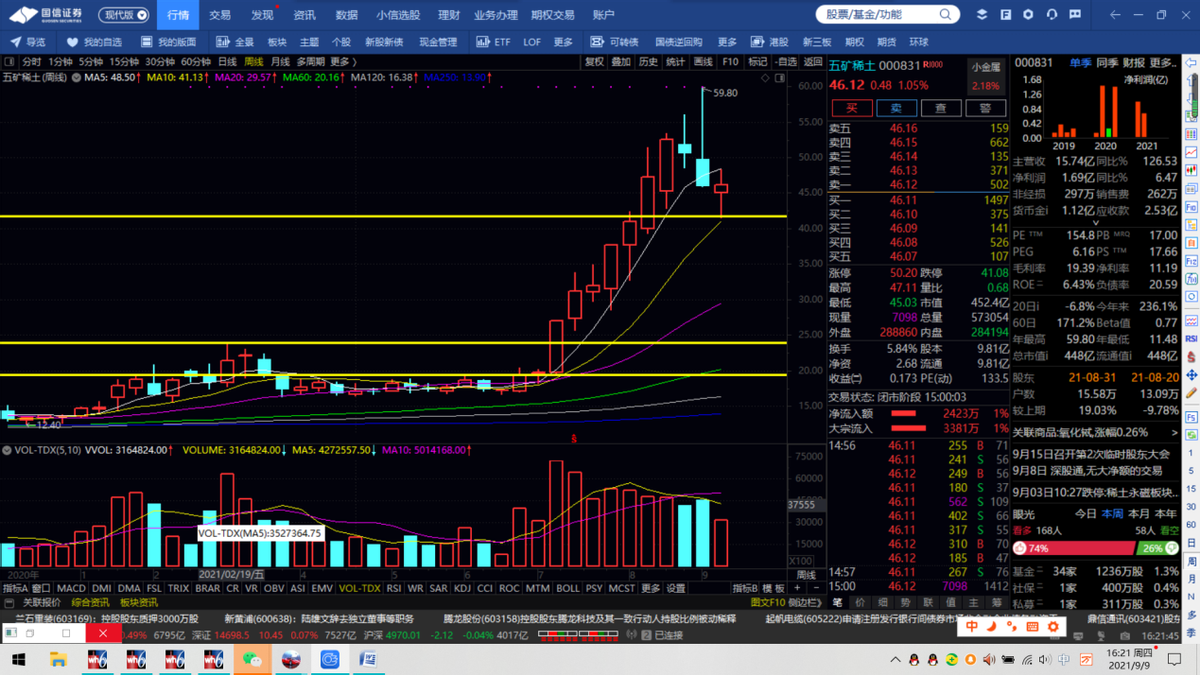Select the 日线 daily period

coord(228,62)
